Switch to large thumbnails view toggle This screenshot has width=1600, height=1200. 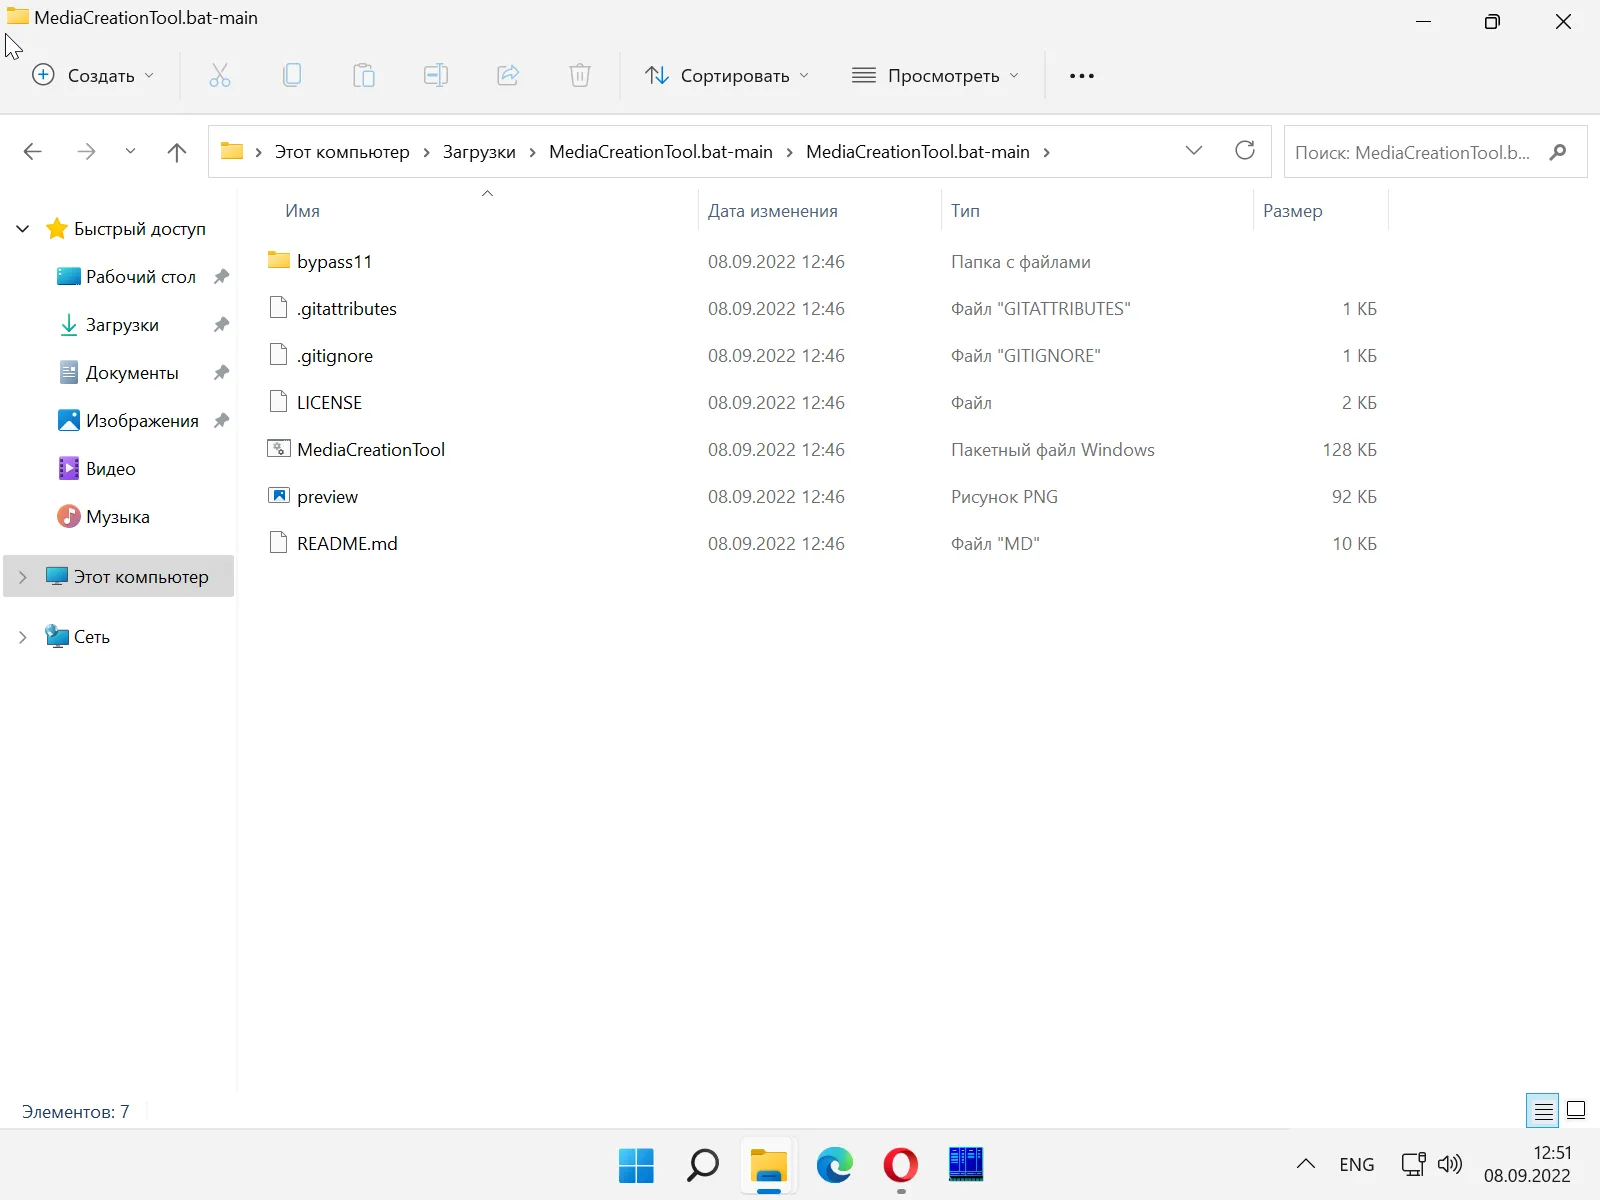(1576, 1110)
